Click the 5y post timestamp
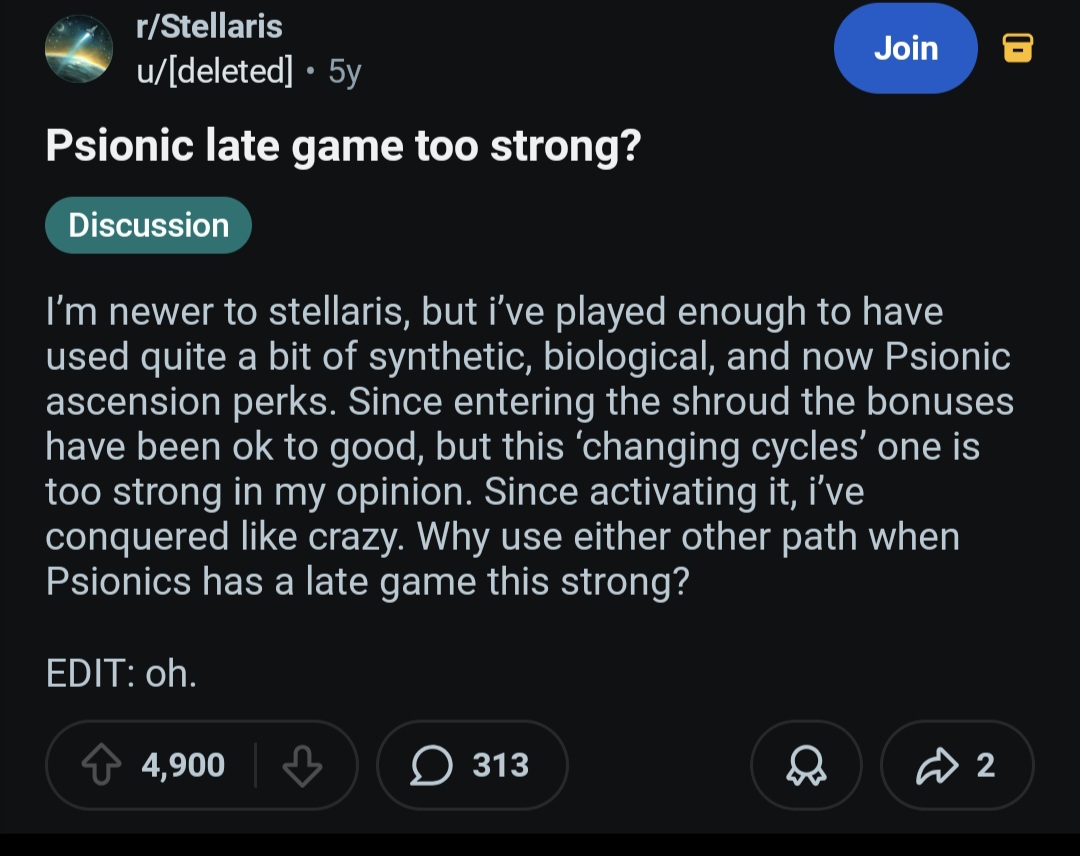 pyautogui.click(x=344, y=71)
